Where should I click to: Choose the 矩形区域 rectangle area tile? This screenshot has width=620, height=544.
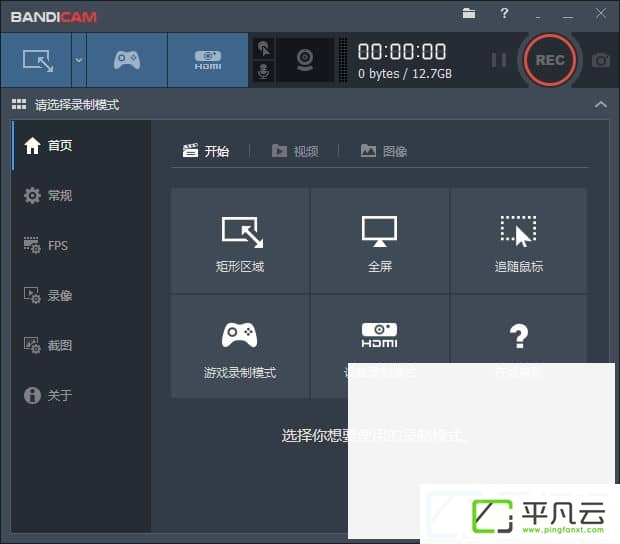tap(240, 241)
